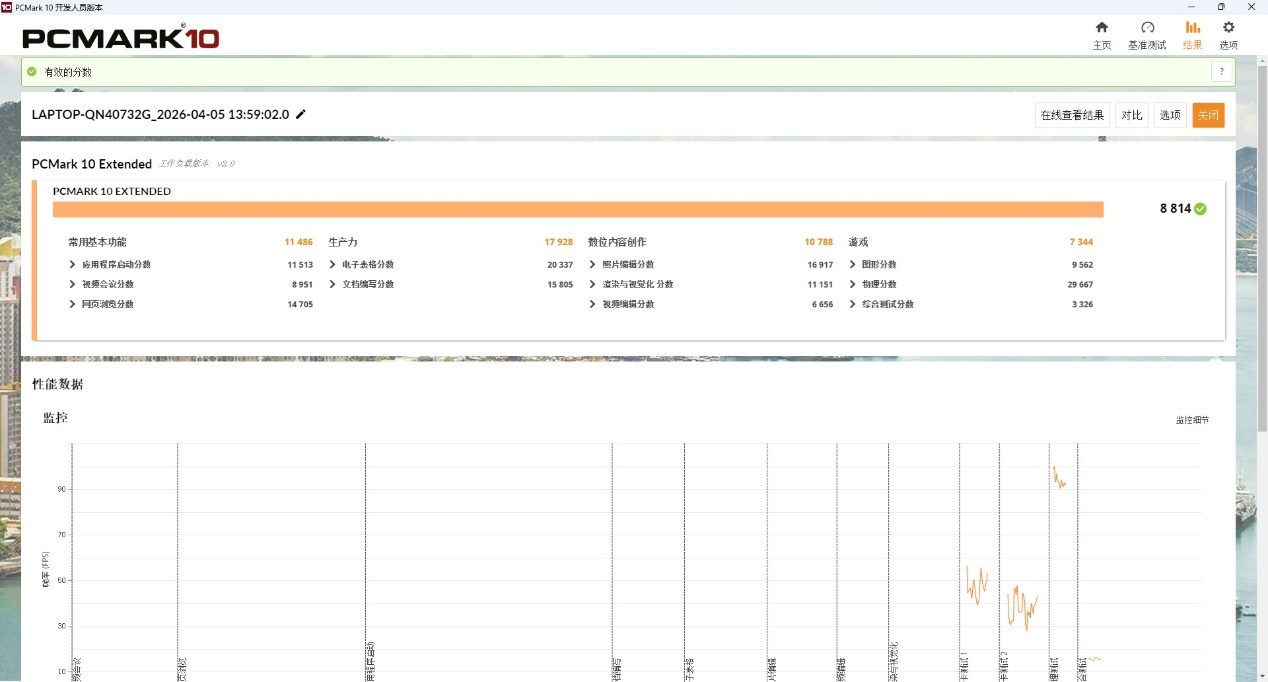Click the score value 10 788
Image resolution: width=1268 pixels, height=682 pixels.
(818, 242)
